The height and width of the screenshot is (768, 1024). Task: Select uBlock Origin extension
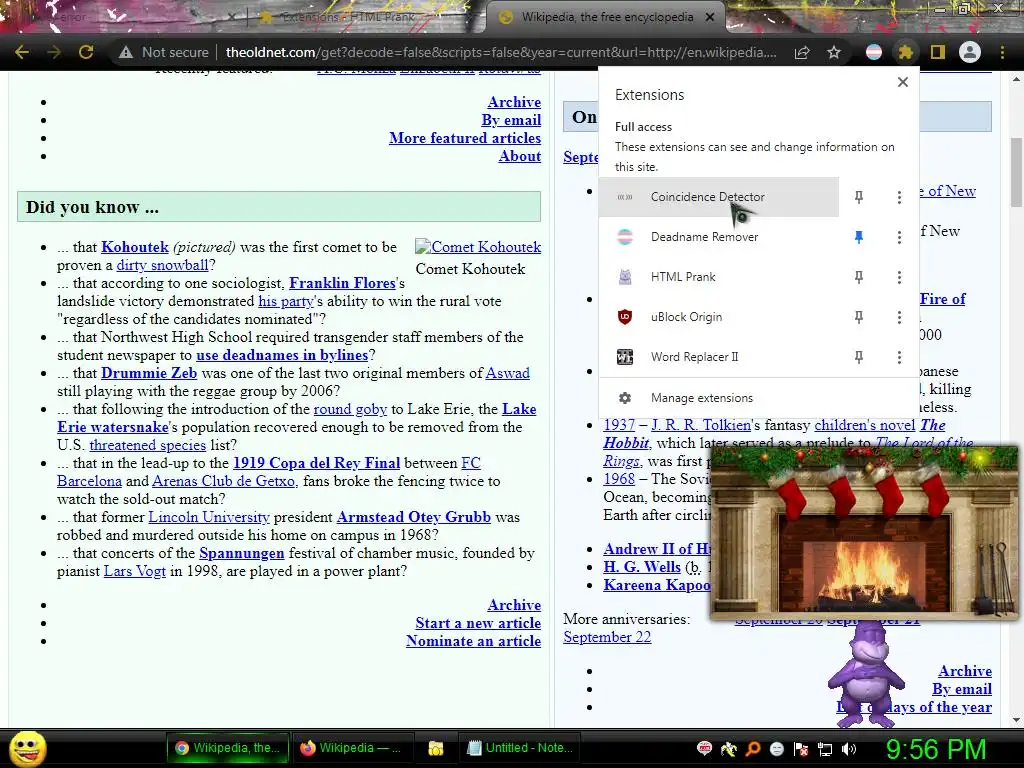[718, 317]
